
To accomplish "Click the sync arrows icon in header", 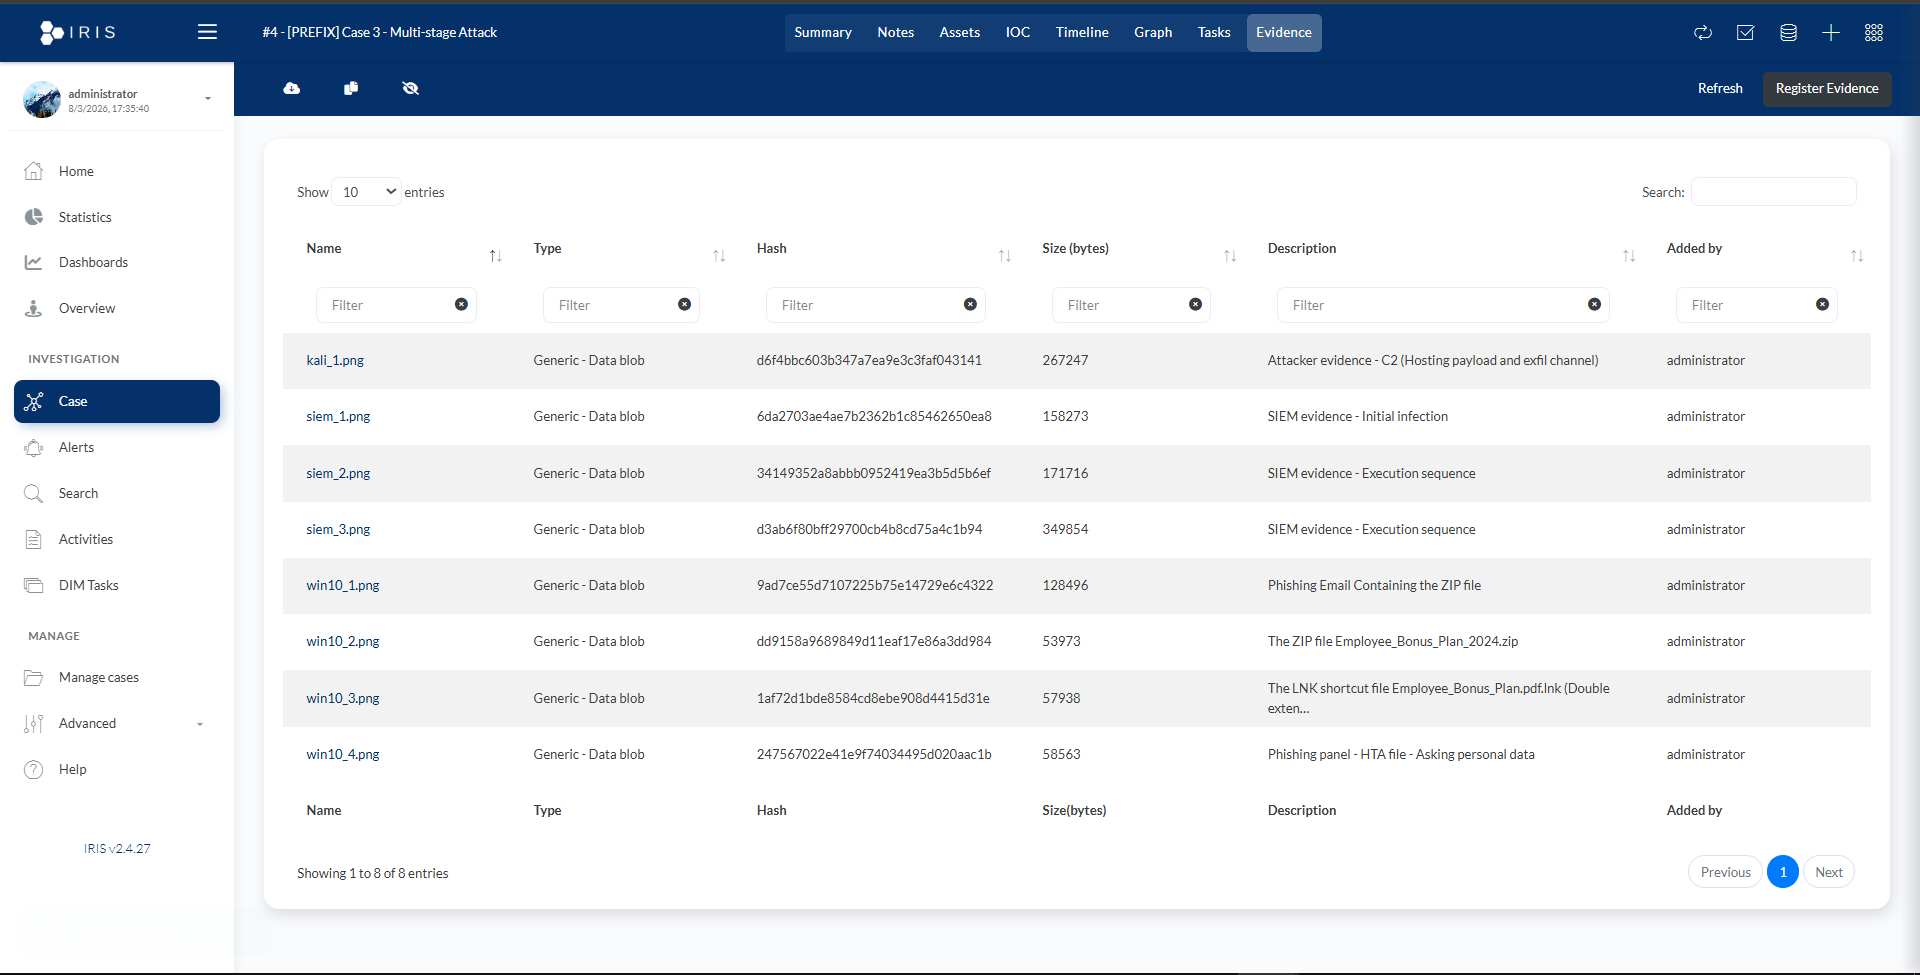I will 1703,33.
